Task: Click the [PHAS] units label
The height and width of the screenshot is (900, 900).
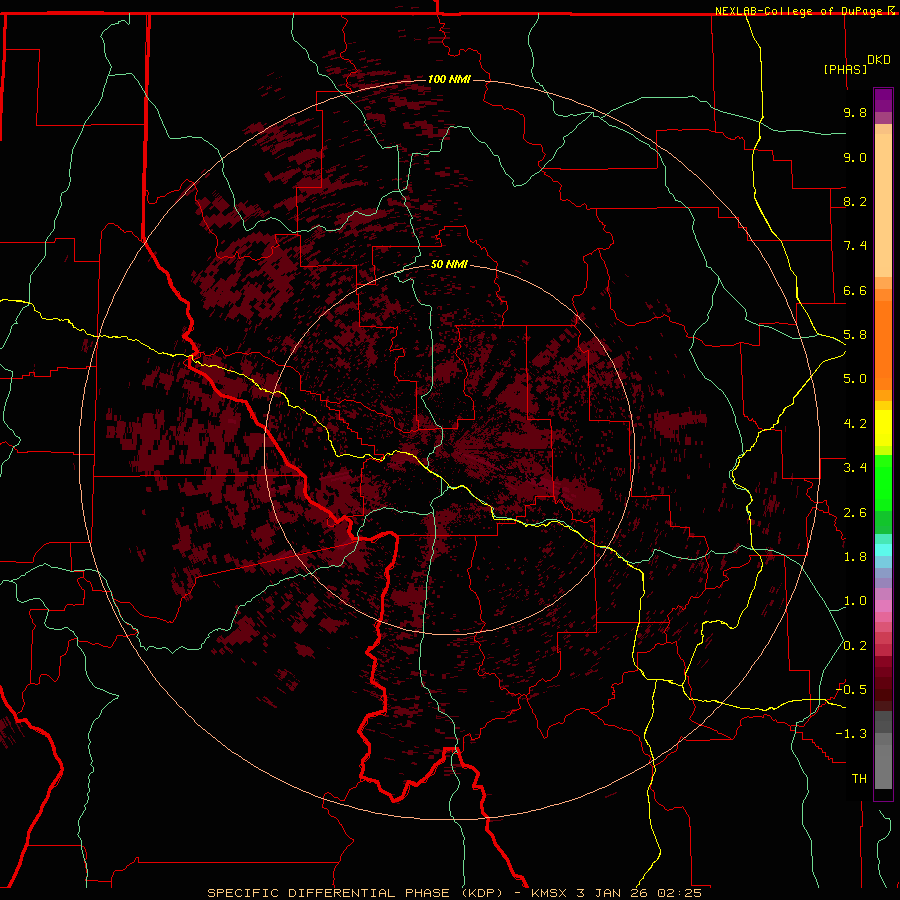Action: tap(845, 69)
